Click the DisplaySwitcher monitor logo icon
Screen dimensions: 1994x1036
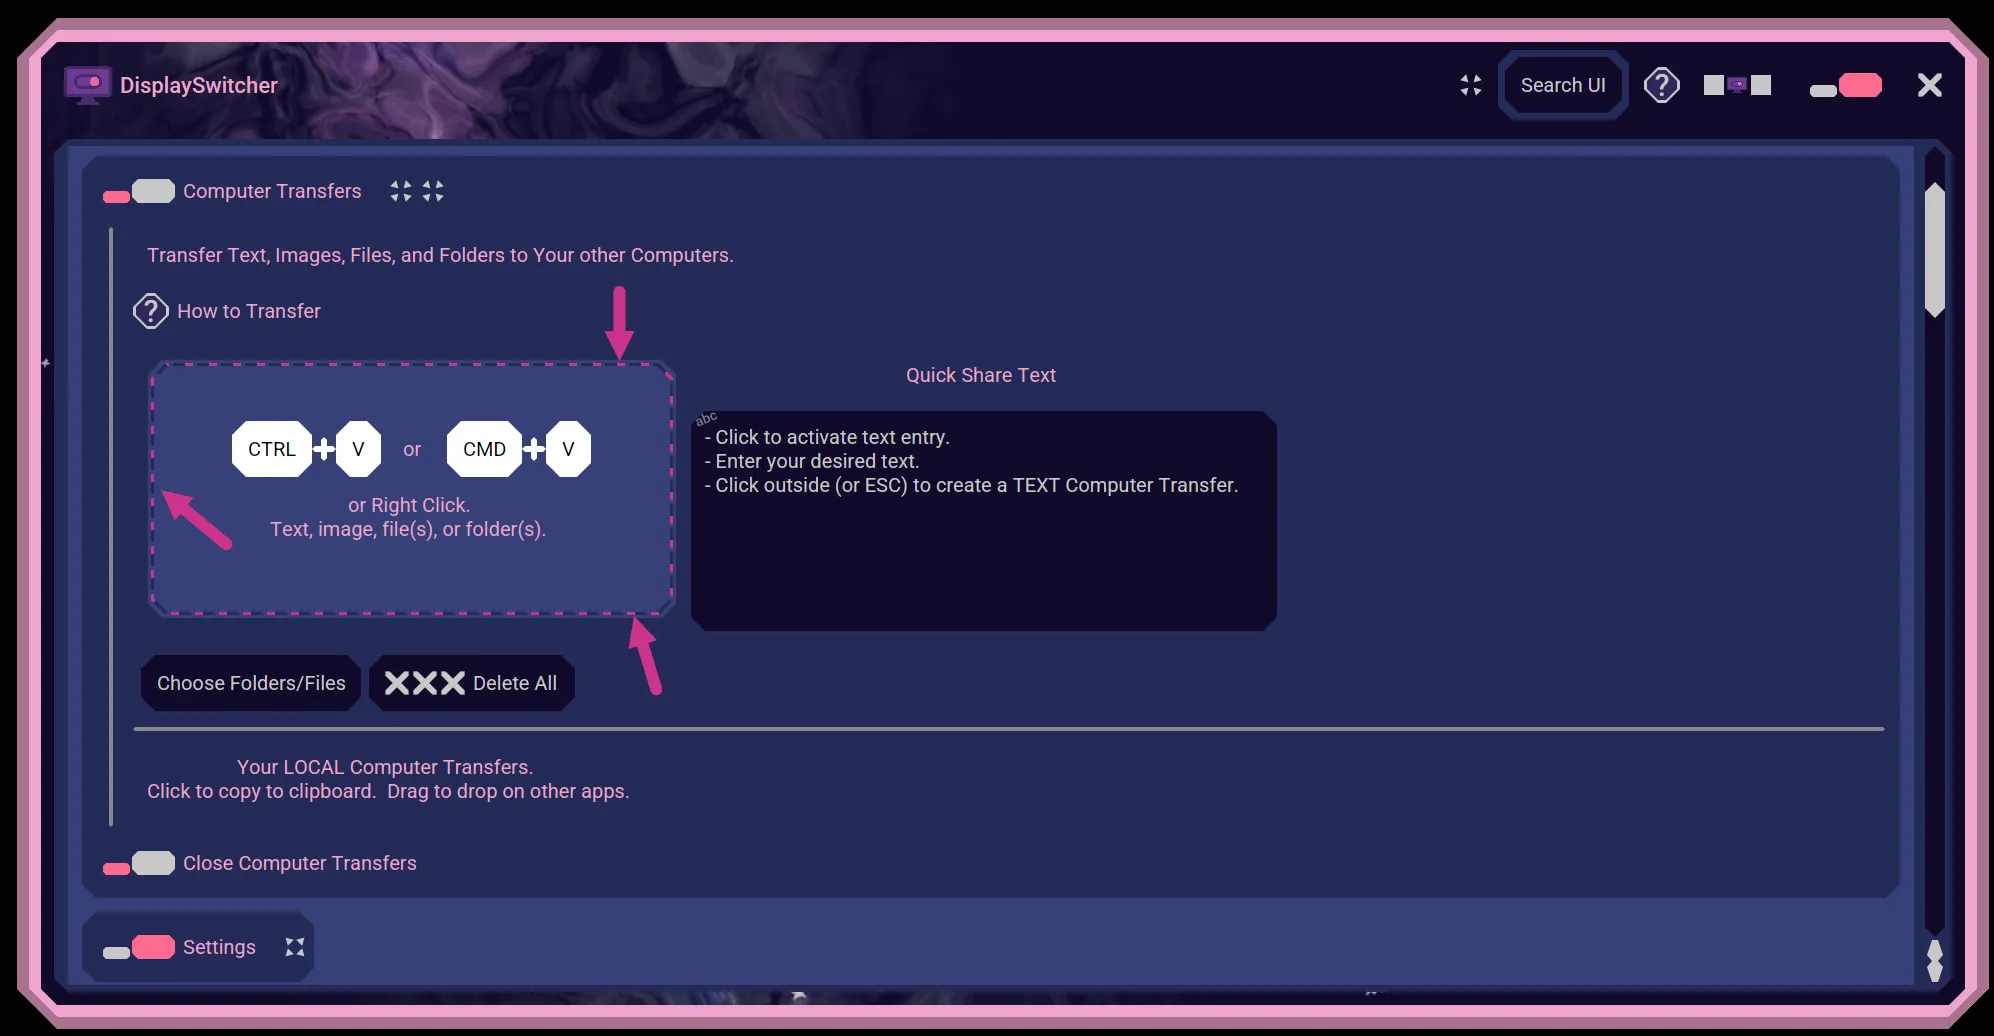(87, 85)
